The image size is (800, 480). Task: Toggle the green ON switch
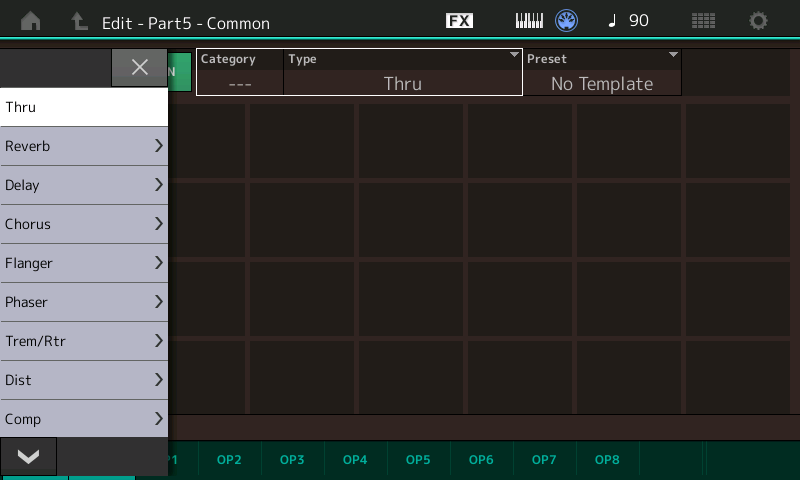tap(180, 72)
